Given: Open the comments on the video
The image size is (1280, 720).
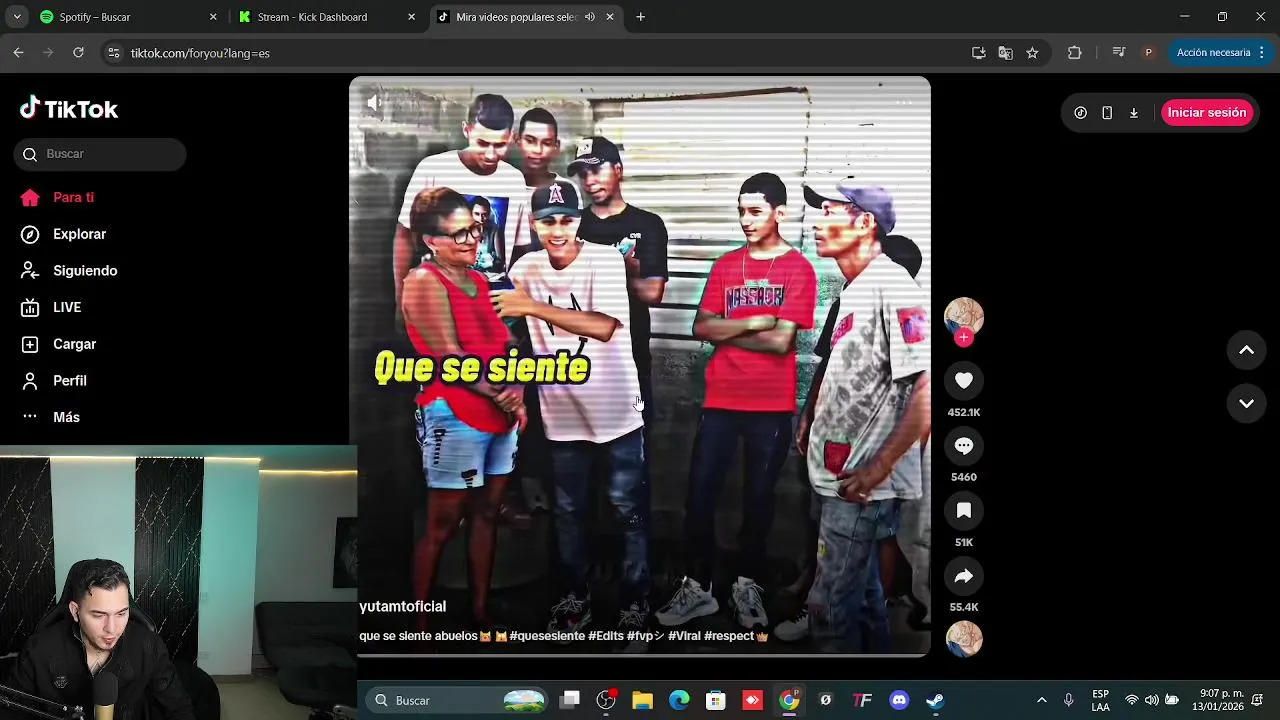Looking at the screenshot, I should coord(964,446).
